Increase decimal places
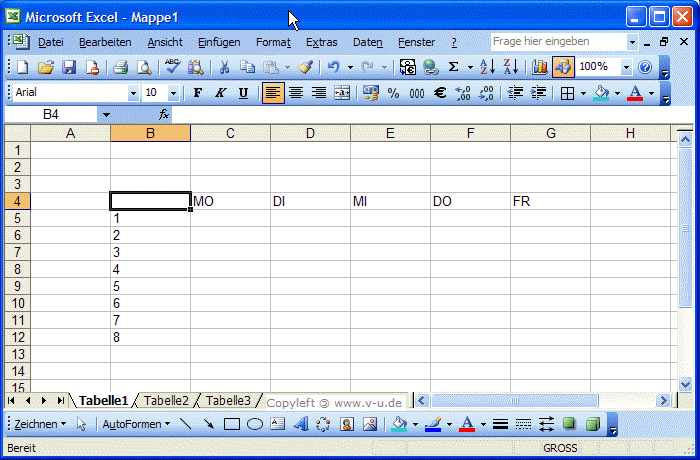 pyautogui.click(x=463, y=93)
